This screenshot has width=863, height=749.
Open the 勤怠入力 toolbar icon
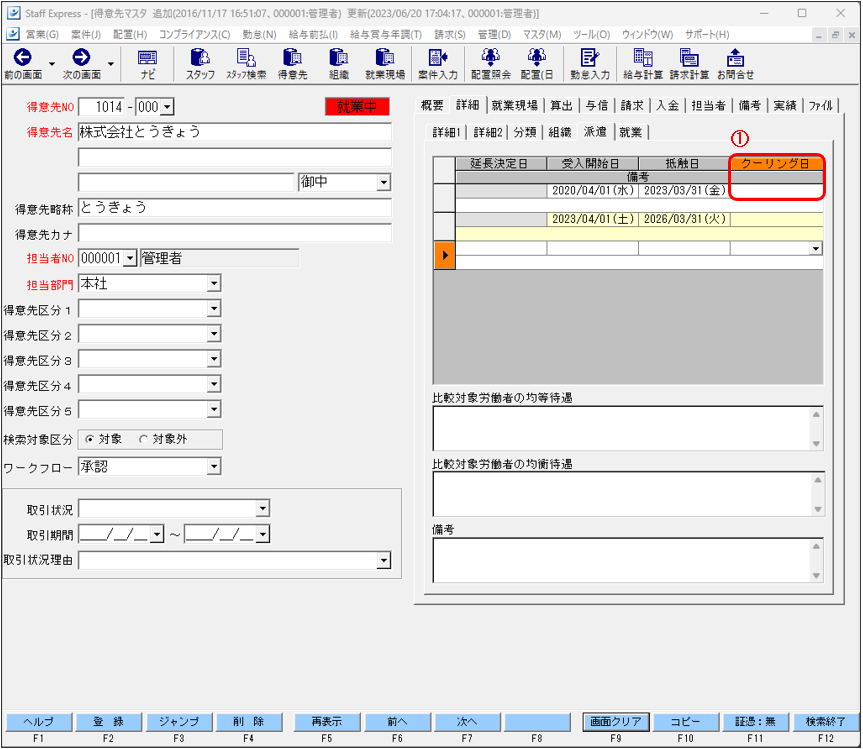point(589,57)
